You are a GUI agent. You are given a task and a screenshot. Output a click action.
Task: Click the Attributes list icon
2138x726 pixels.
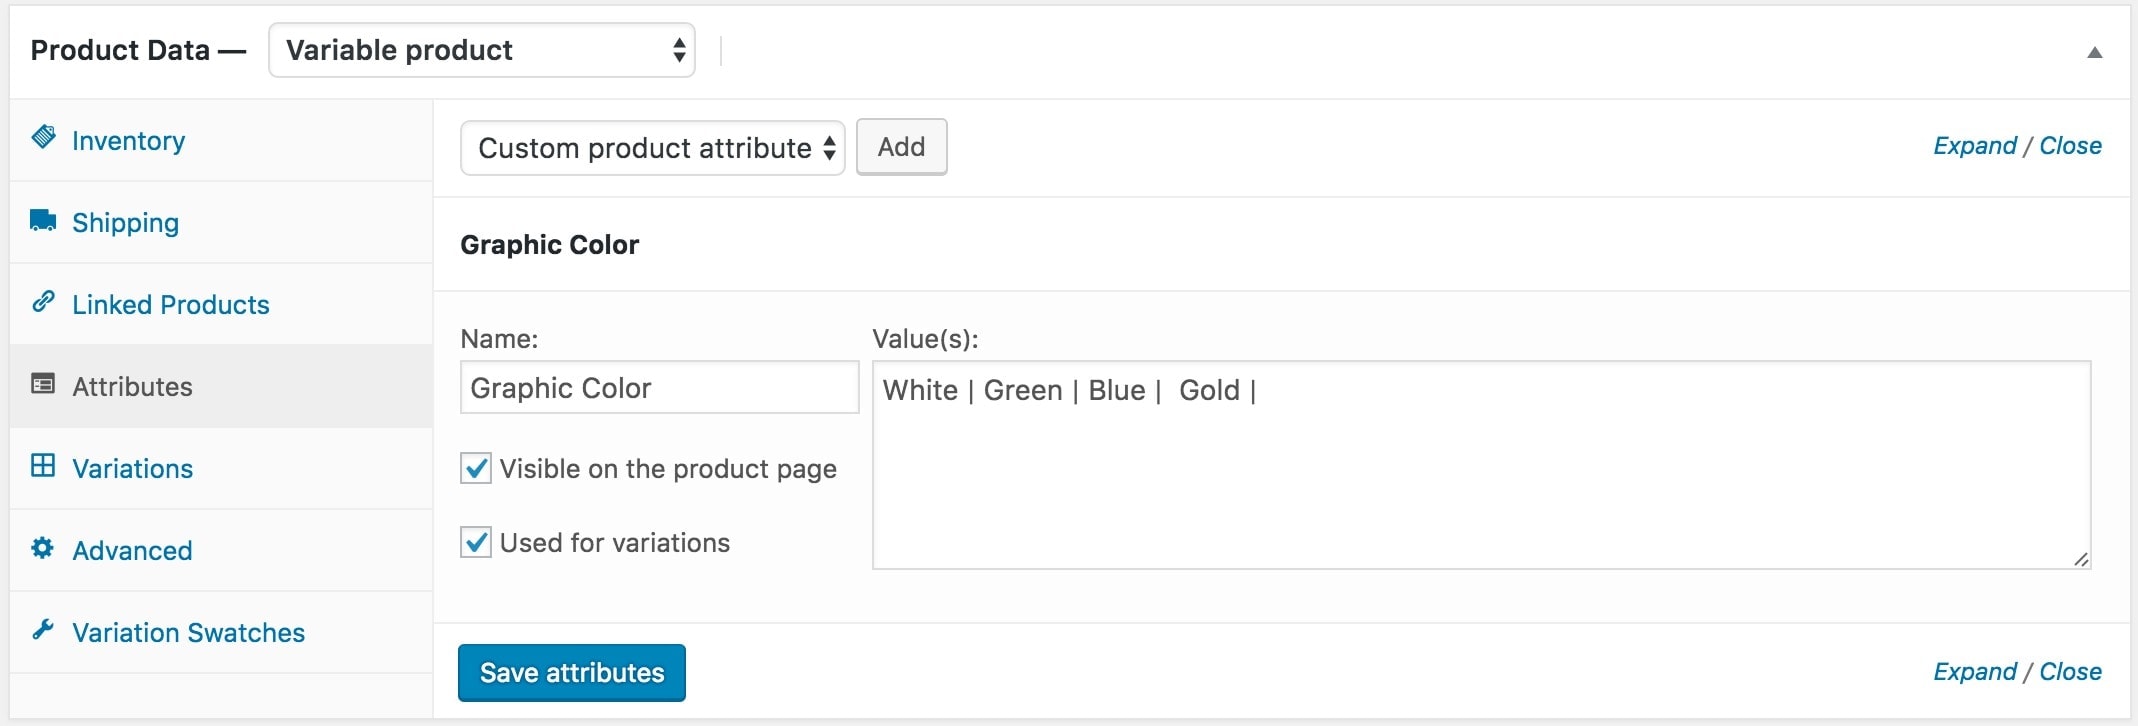click(x=43, y=384)
